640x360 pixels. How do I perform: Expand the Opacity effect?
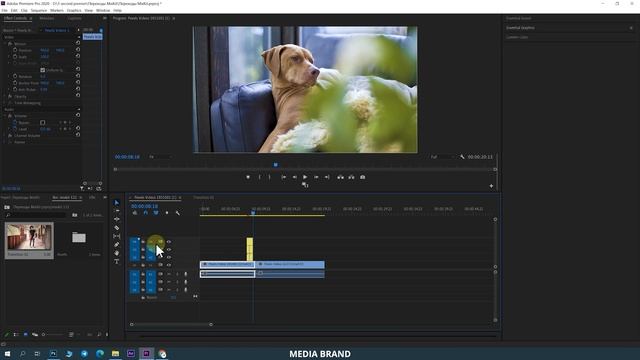[5, 97]
